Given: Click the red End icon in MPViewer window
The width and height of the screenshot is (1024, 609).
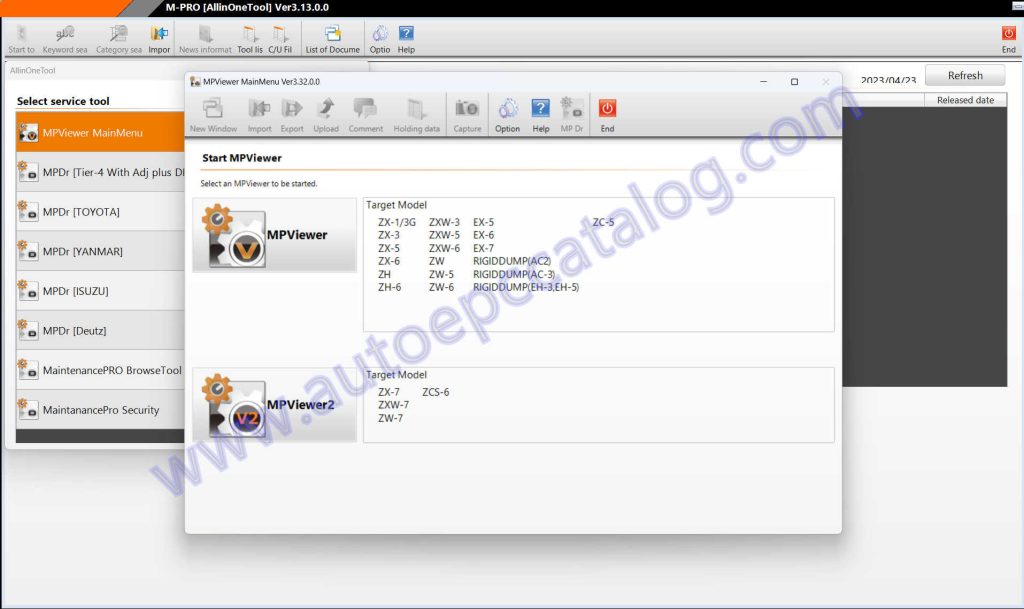Looking at the screenshot, I should pyautogui.click(x=607, y=112).
